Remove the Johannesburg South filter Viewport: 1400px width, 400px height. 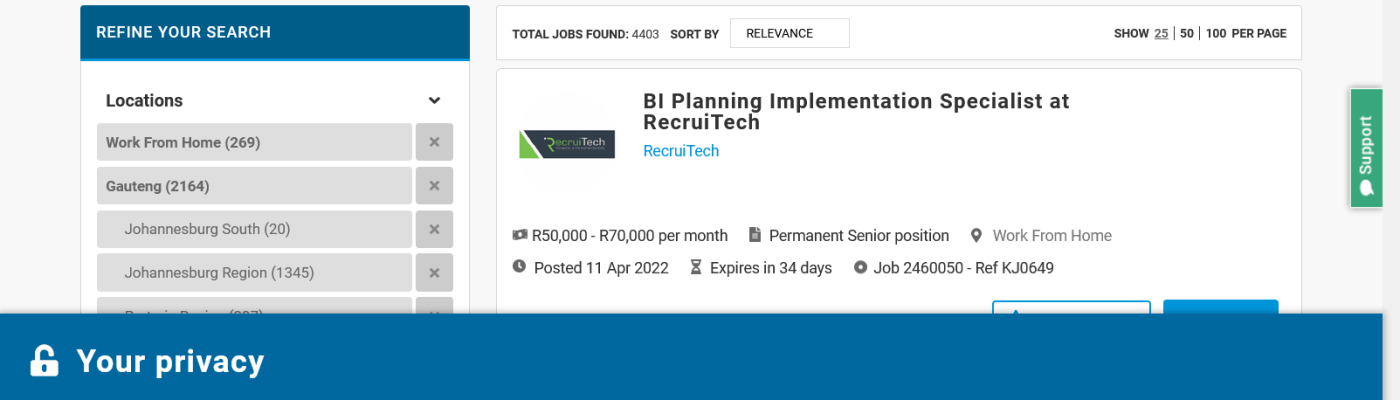point(434,229)
